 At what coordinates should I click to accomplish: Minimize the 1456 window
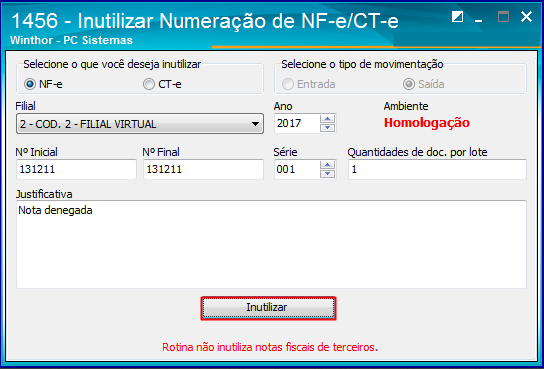point(479,17)
